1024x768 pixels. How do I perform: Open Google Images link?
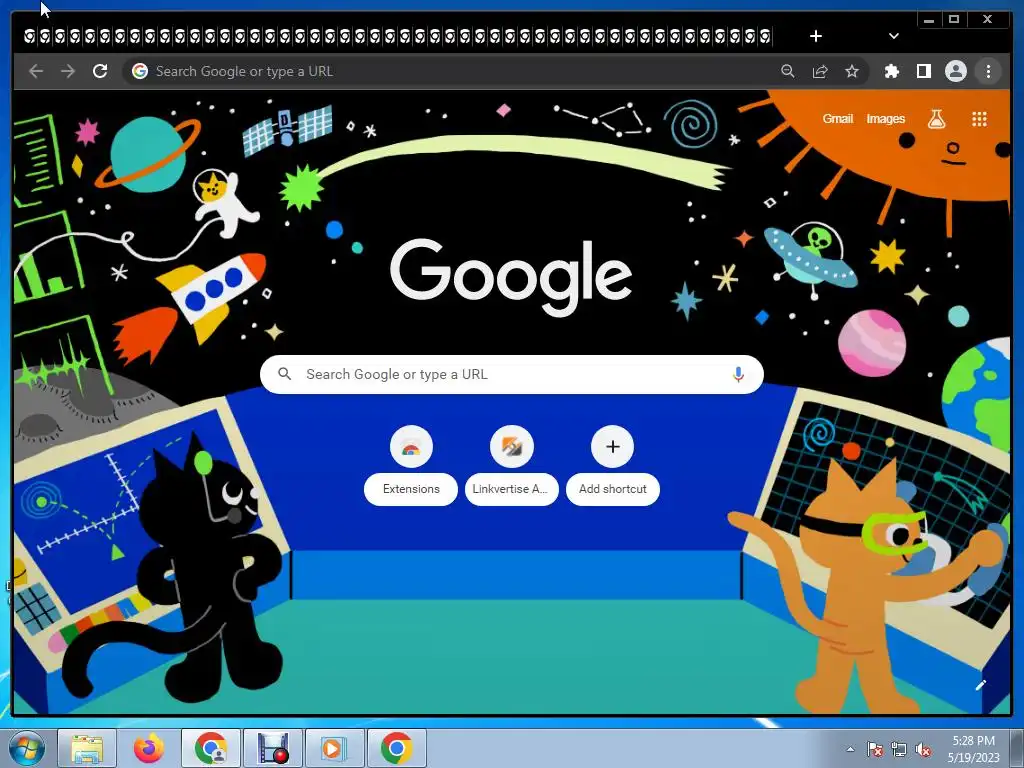pos(886,119)
